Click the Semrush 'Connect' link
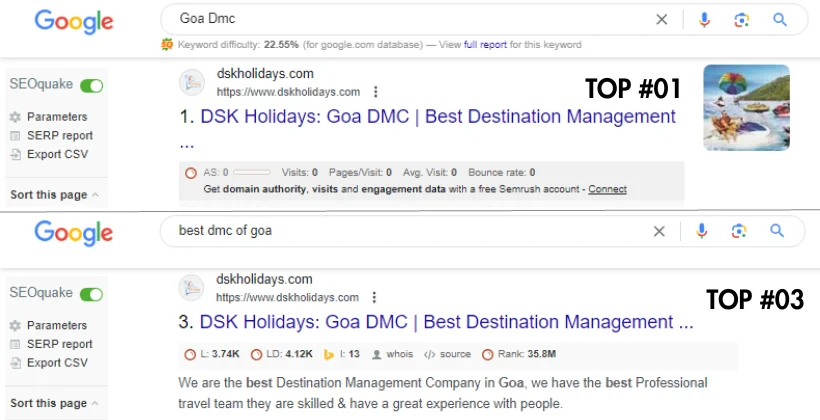The image size is (820, 420). tap(607, 189)
